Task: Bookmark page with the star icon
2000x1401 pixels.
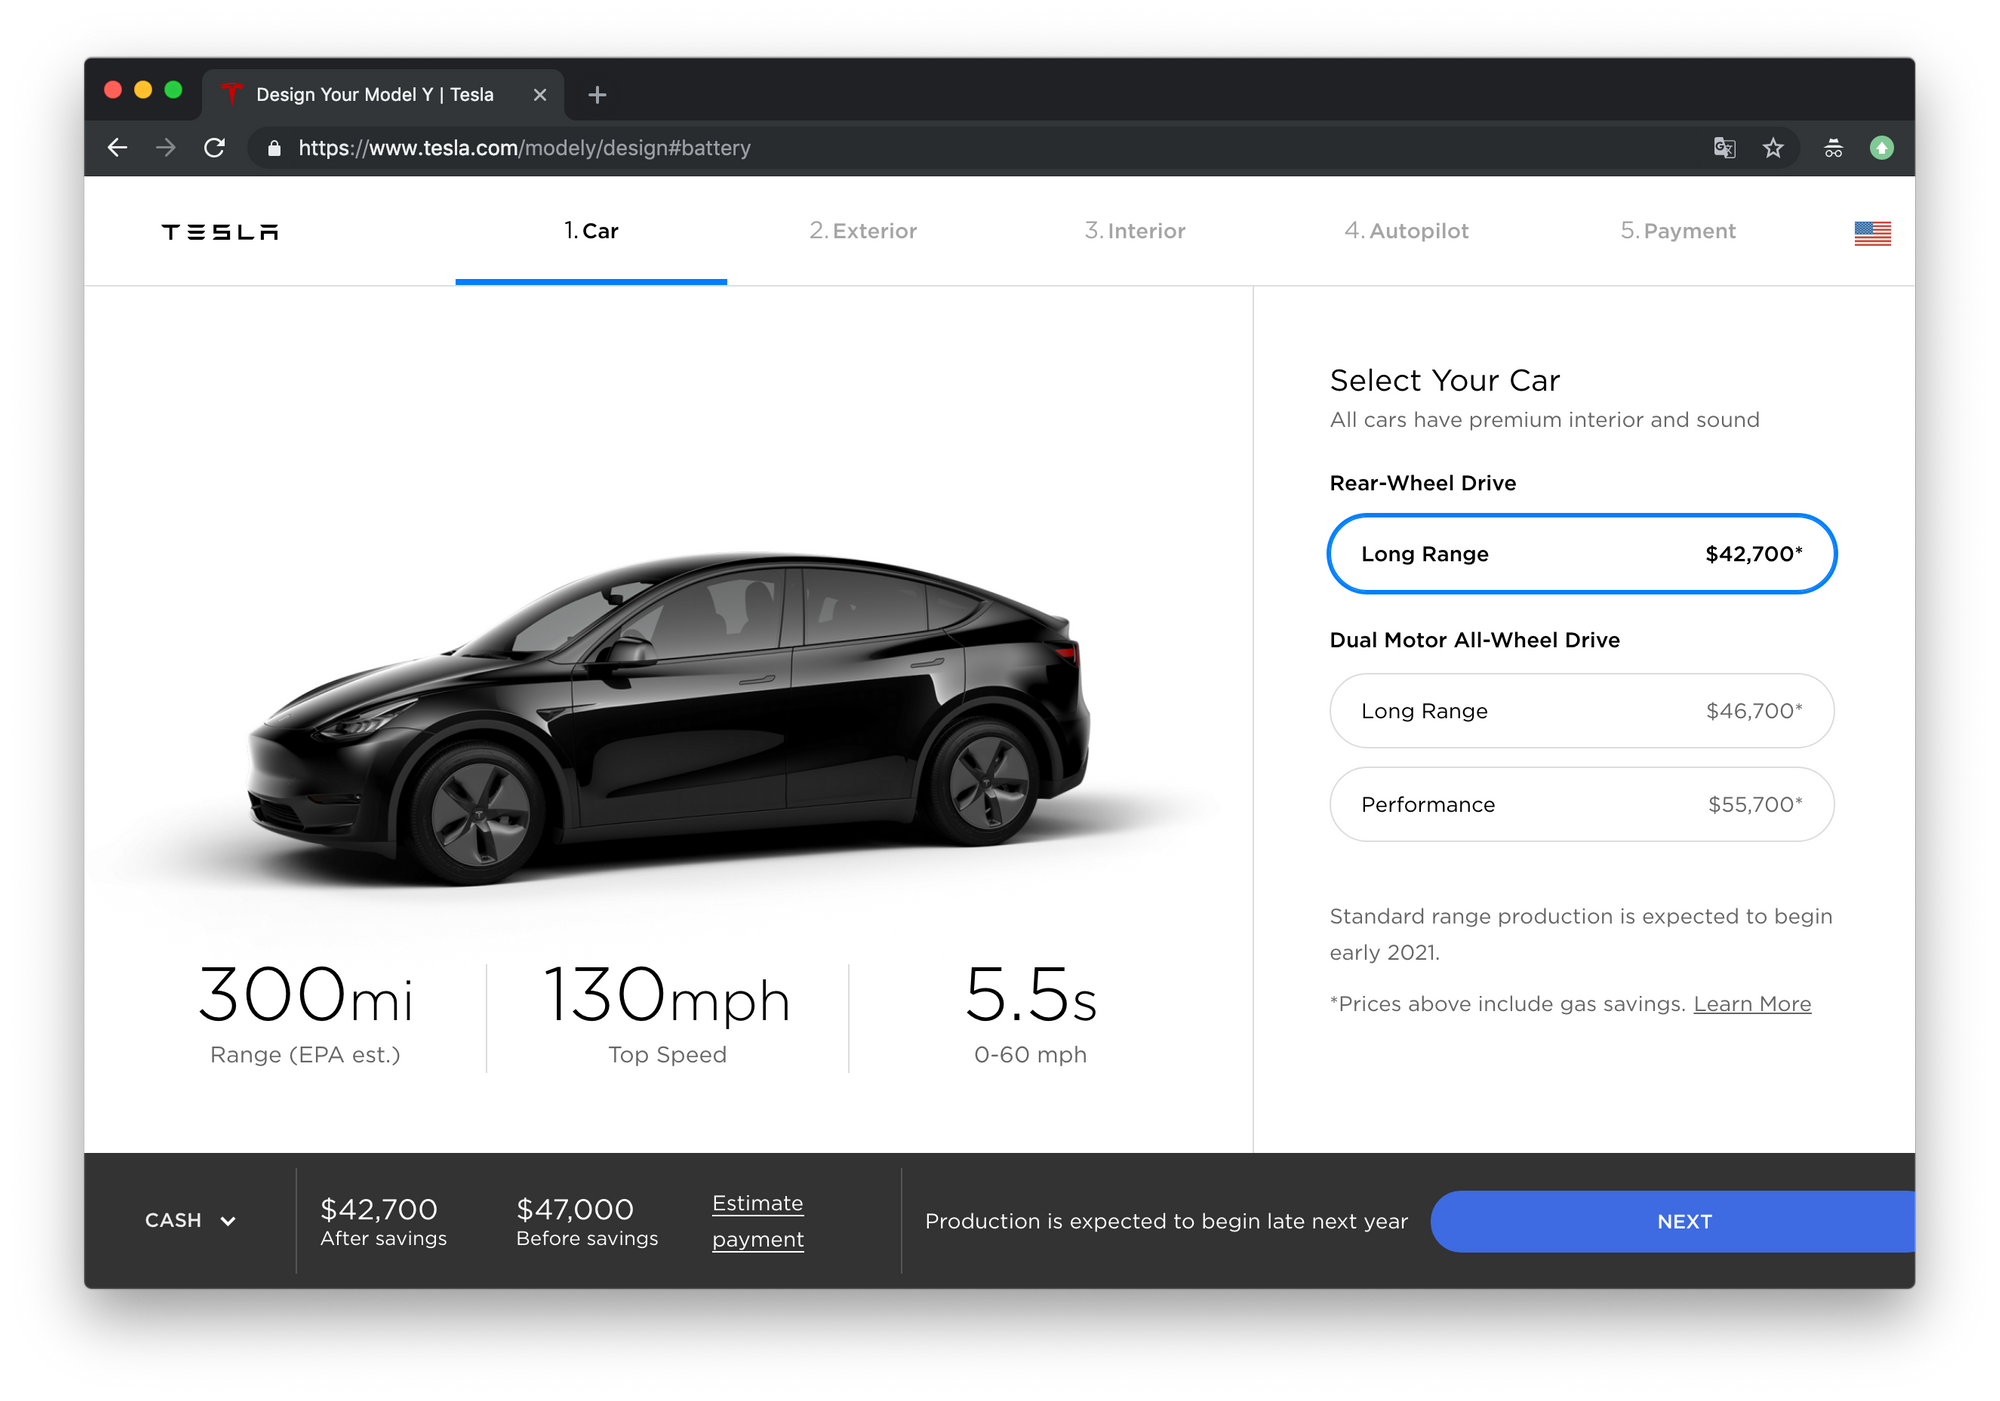Action: pyautogui.click(x=1773, y=148)
